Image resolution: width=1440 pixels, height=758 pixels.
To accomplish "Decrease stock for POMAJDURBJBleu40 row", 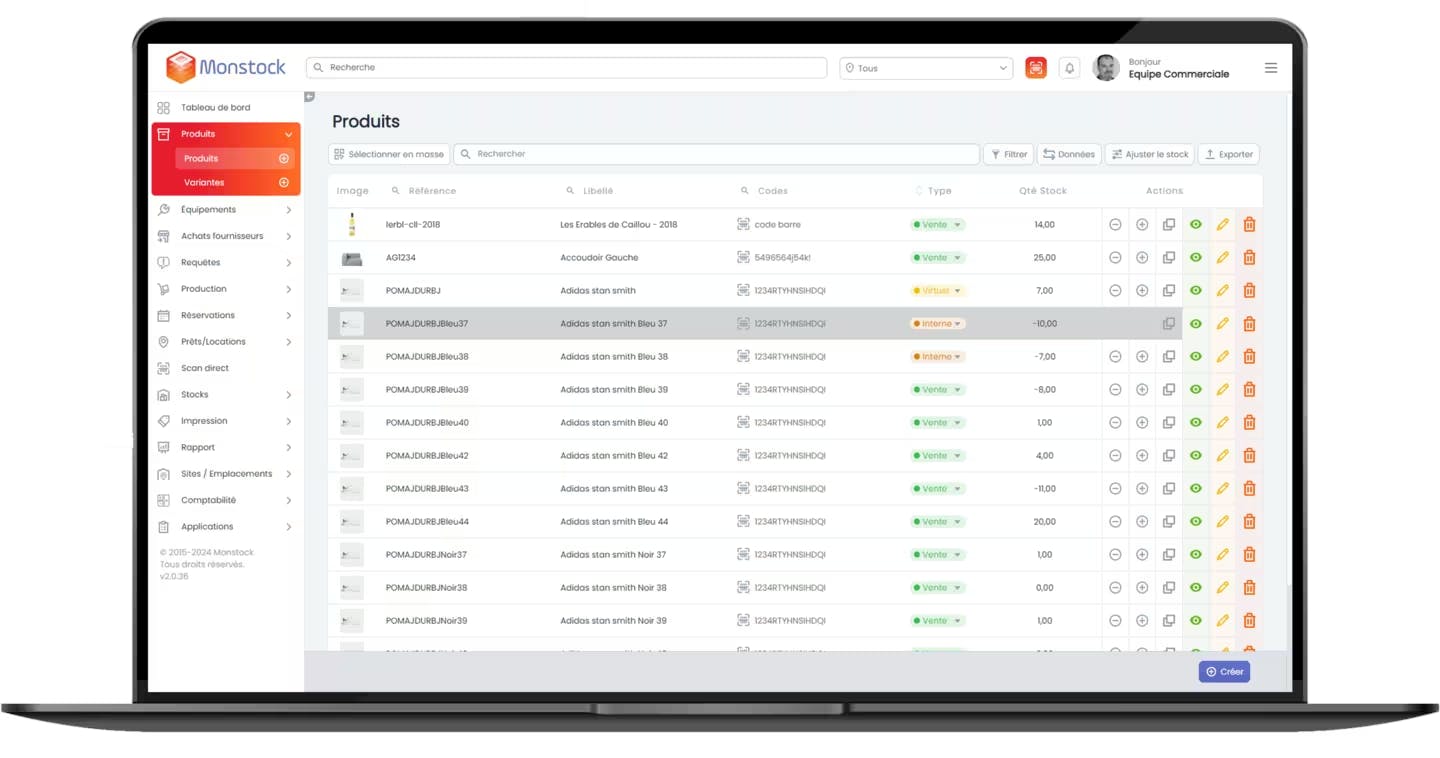I will point(1115,423).
